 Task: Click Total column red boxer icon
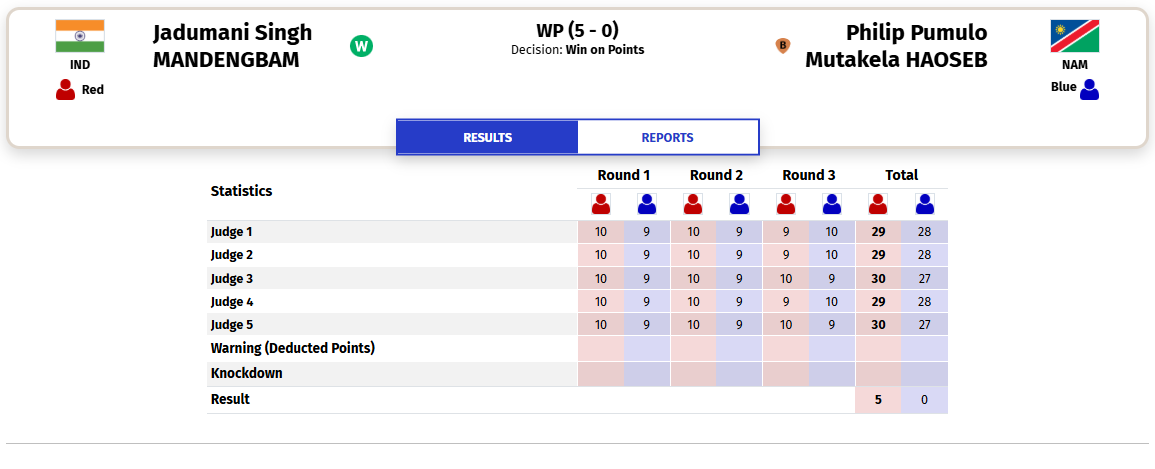coord(878,204)
